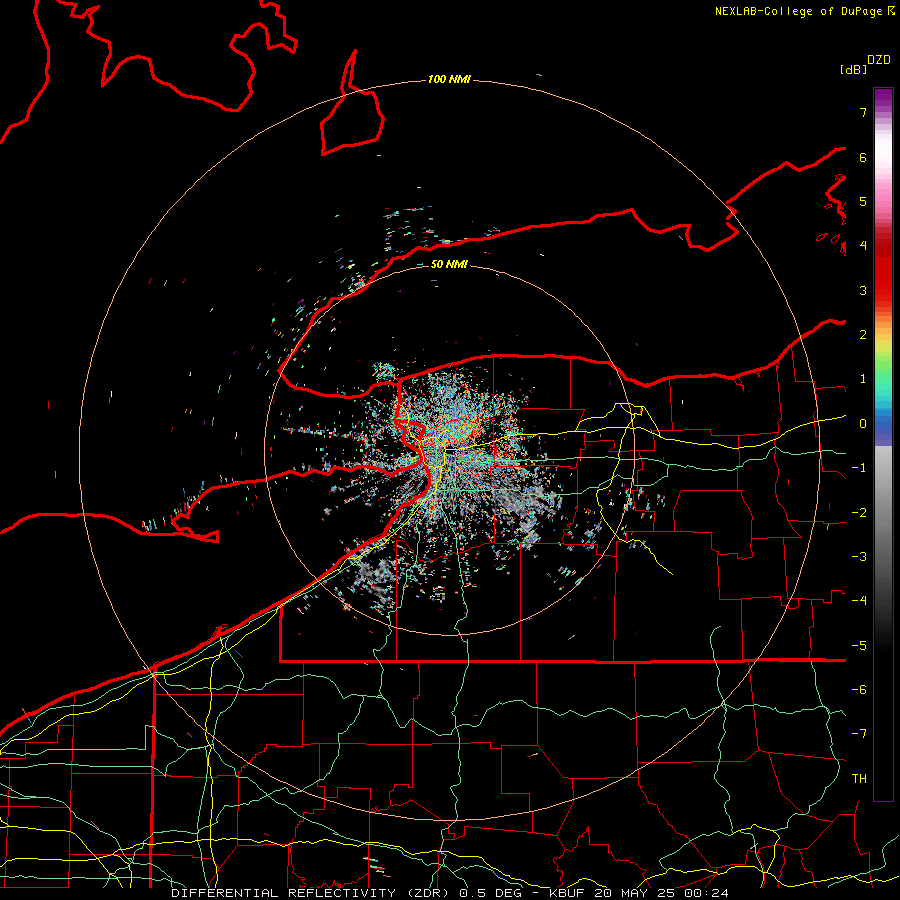The height and width of the screenshot is (900, 900).
Task: Click the -2 value on the color scale
Action: pos(859,513)
